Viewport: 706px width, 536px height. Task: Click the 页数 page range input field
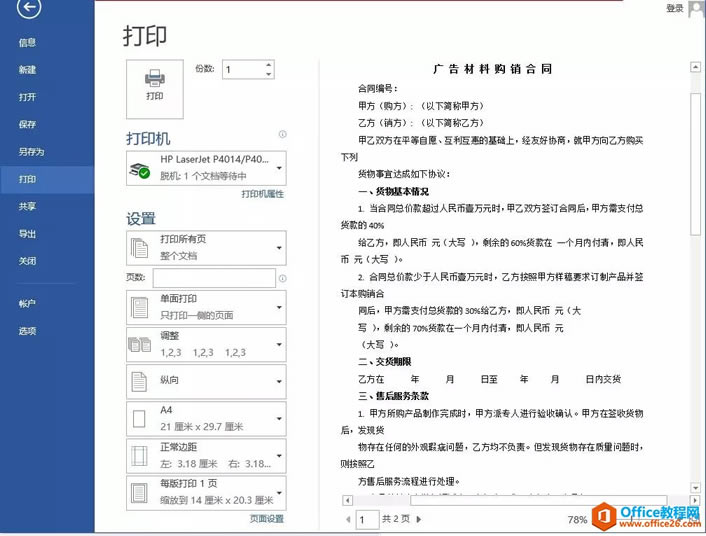point(214,278)
